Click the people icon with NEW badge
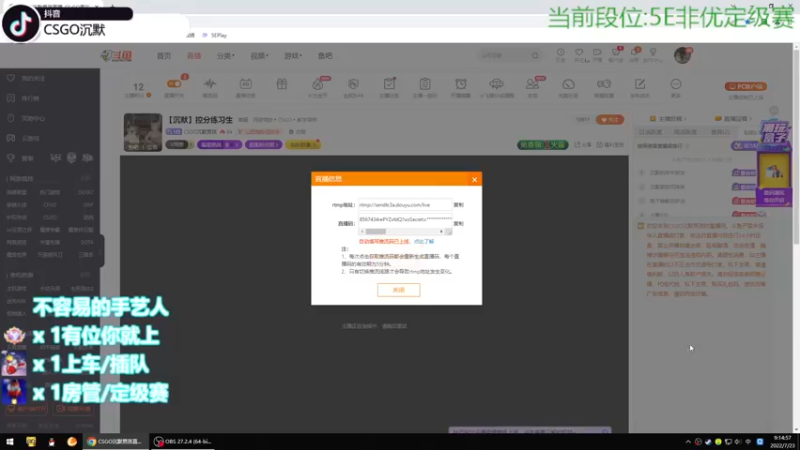The image size is (800, 450). [532, 84]
